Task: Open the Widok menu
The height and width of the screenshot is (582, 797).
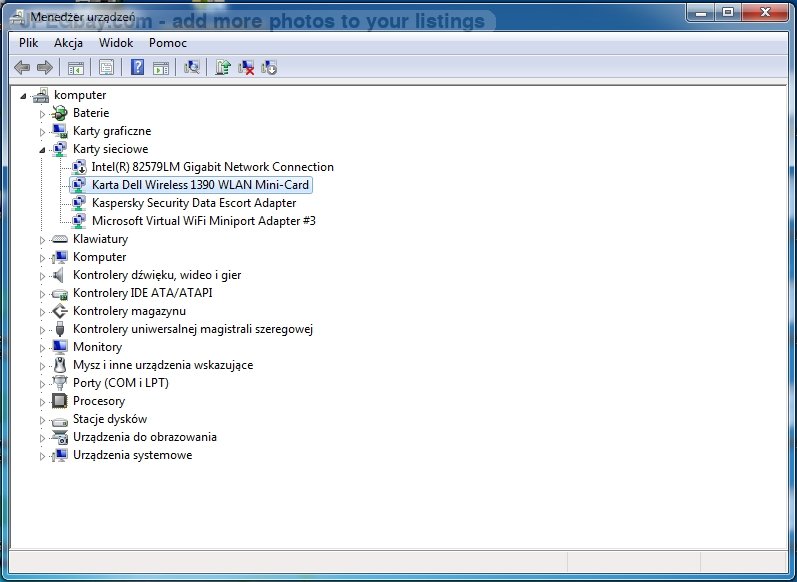Action: pyautogui.click(x=116, y=43)
